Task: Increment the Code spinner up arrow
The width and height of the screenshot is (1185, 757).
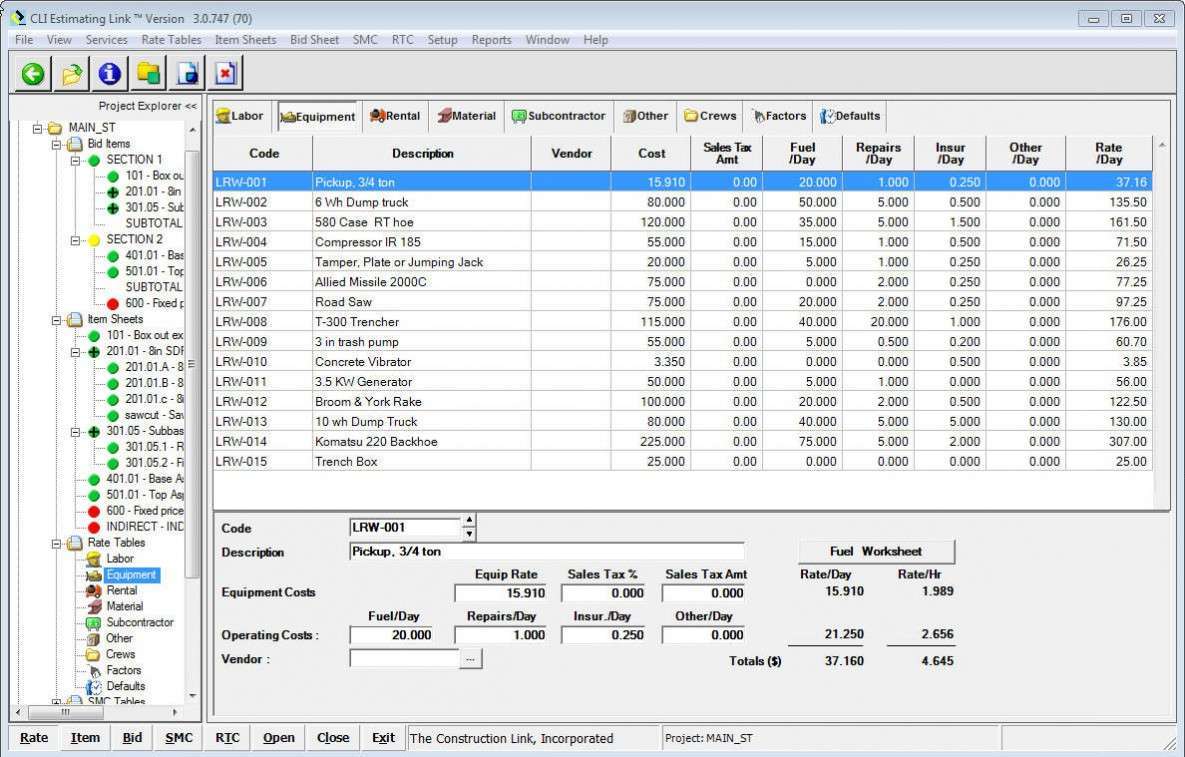Action: click(x=469, y=521)
